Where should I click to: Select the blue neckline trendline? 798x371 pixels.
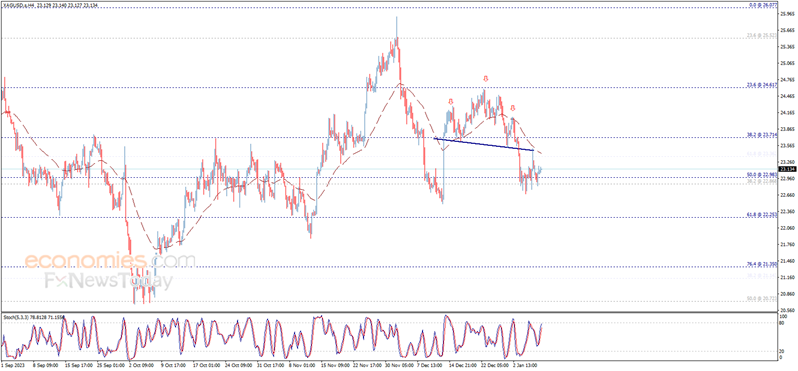tap(483, 145)
